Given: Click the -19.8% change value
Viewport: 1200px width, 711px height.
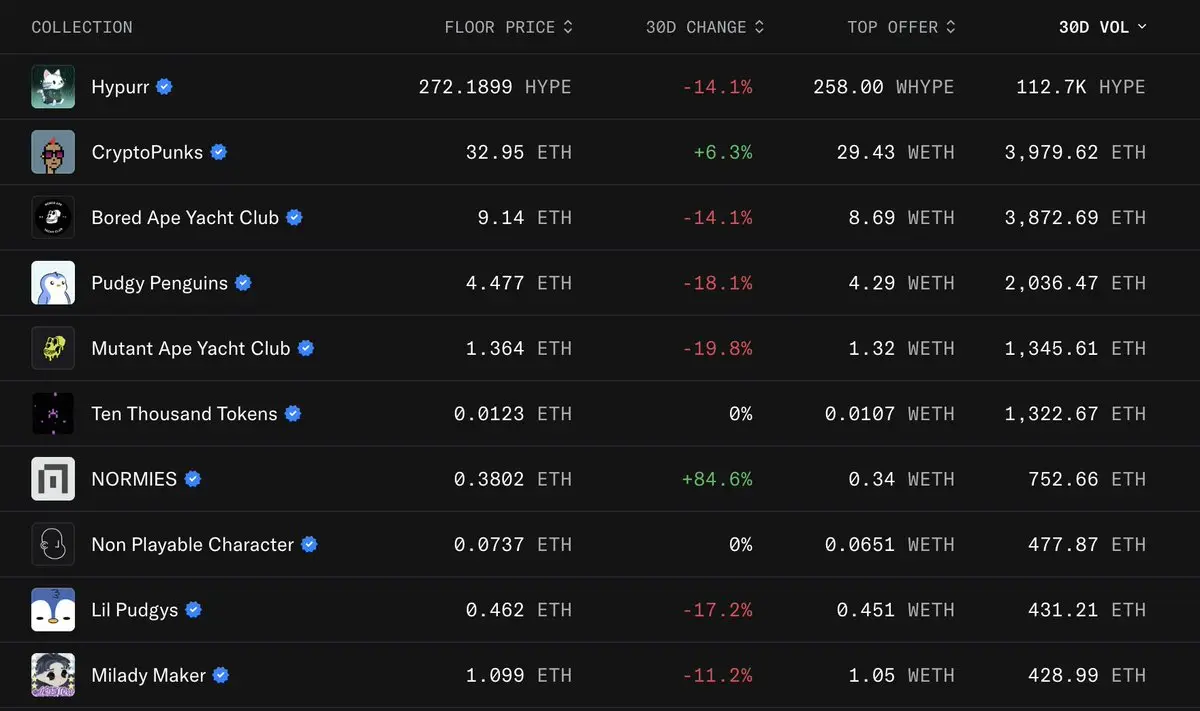Looking at the screenshot, I should [x=717, y=348].
